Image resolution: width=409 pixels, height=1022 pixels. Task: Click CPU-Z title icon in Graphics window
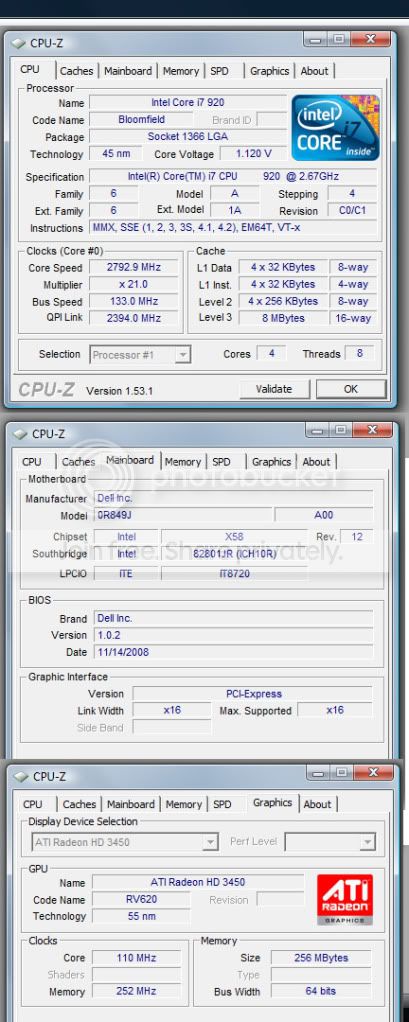22,776
